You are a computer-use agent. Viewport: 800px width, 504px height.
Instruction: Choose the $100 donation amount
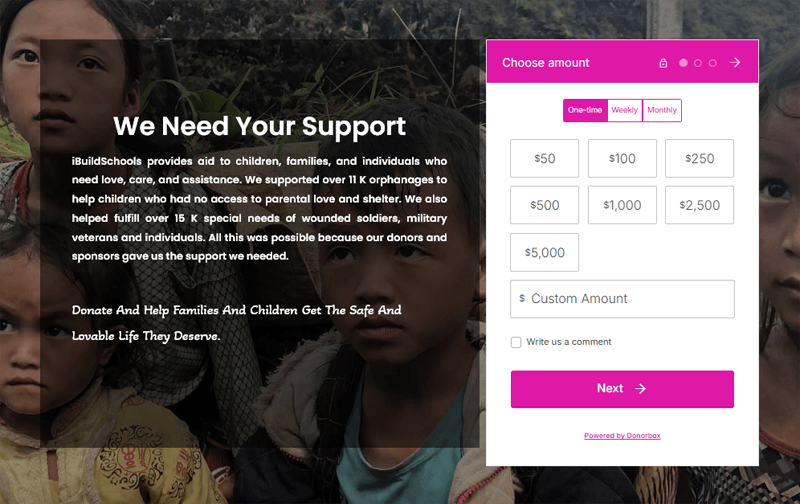[622, 158]
